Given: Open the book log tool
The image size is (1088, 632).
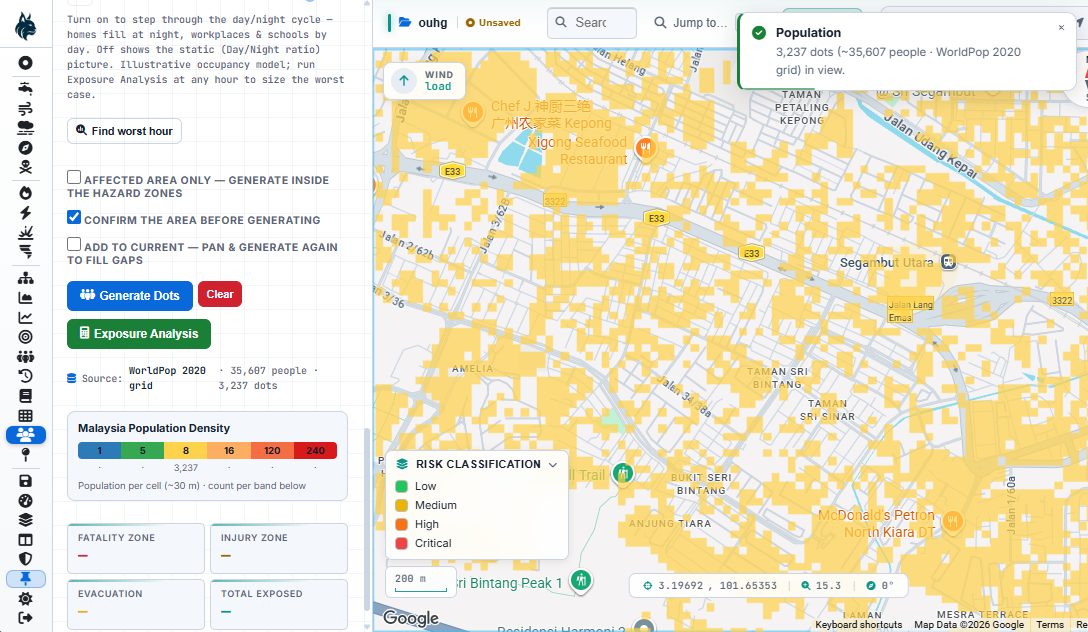Looking at the screenshot, I should tap(26, 396).
